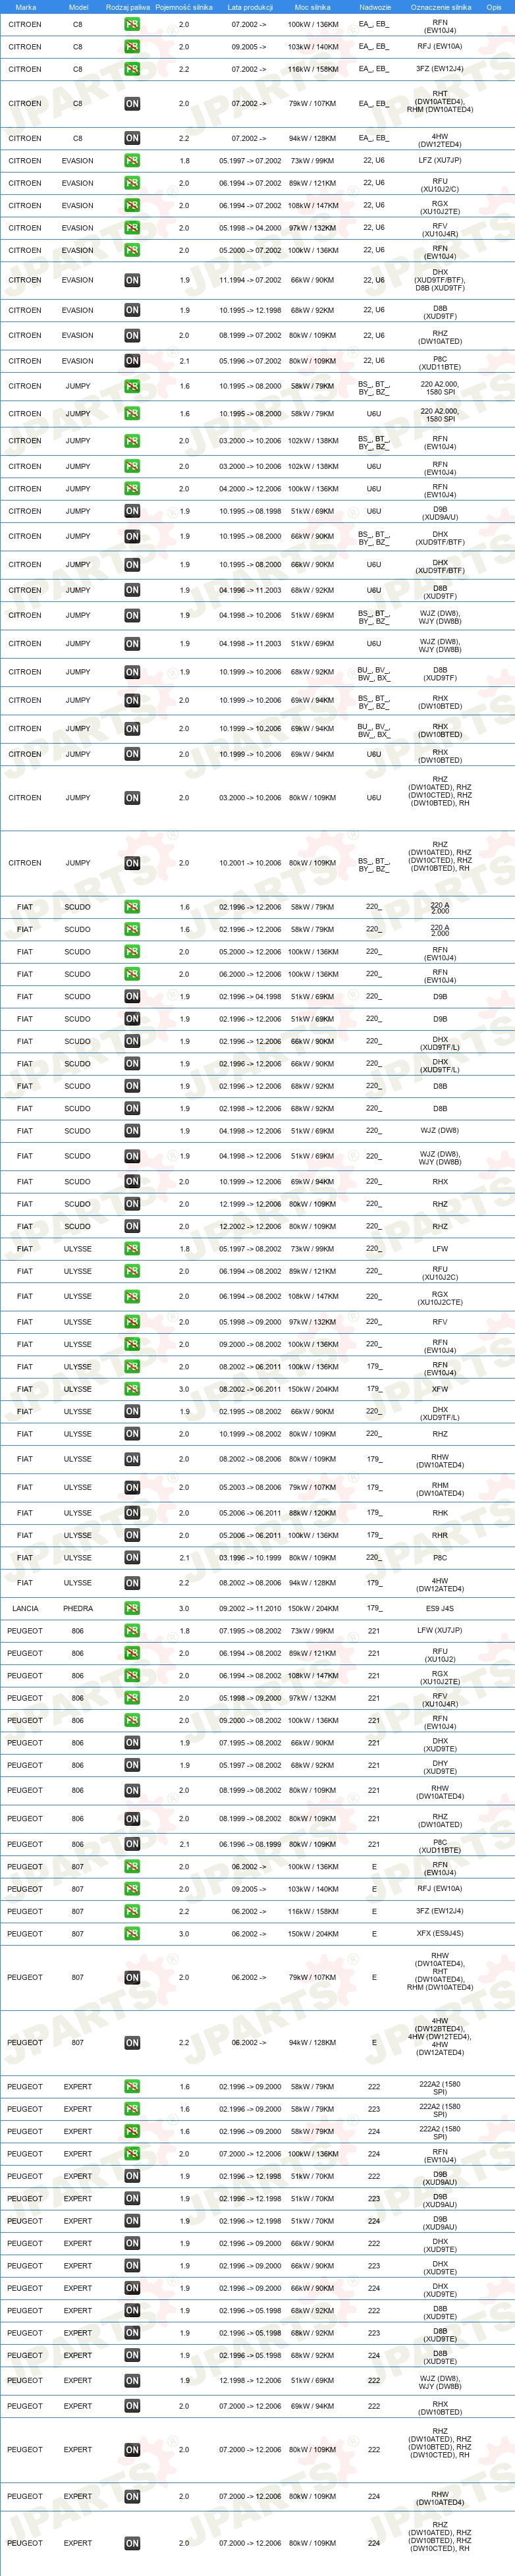Click engine code 'XFX (ES9J4S)'
The image size is (515, 2576).
click(440, 1934)
